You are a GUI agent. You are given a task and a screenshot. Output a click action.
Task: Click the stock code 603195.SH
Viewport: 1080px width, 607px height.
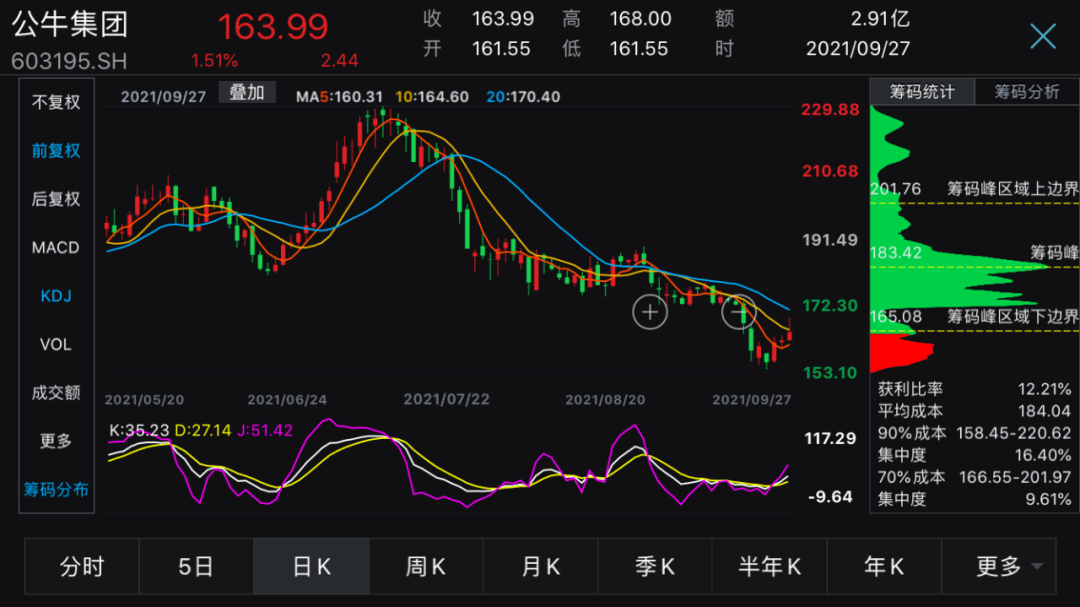69,61
